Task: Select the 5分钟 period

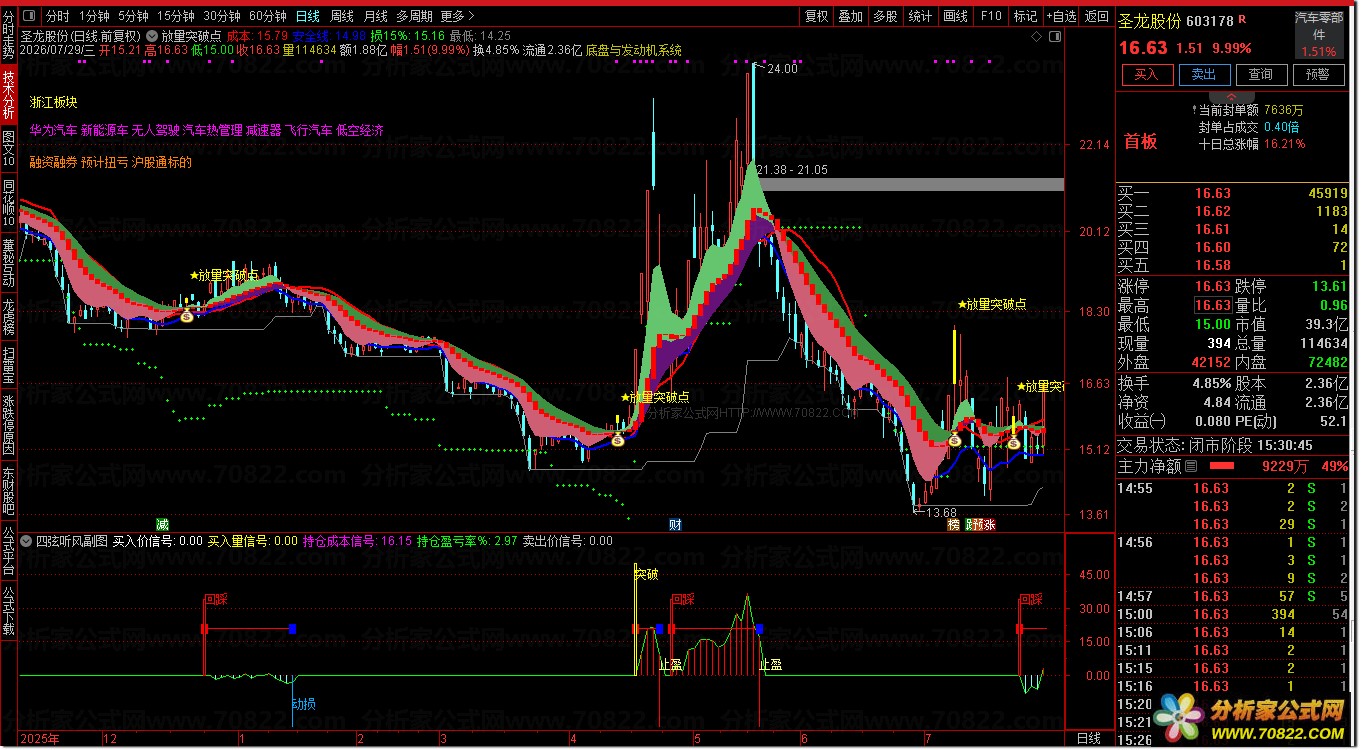Action: (134, 16)
